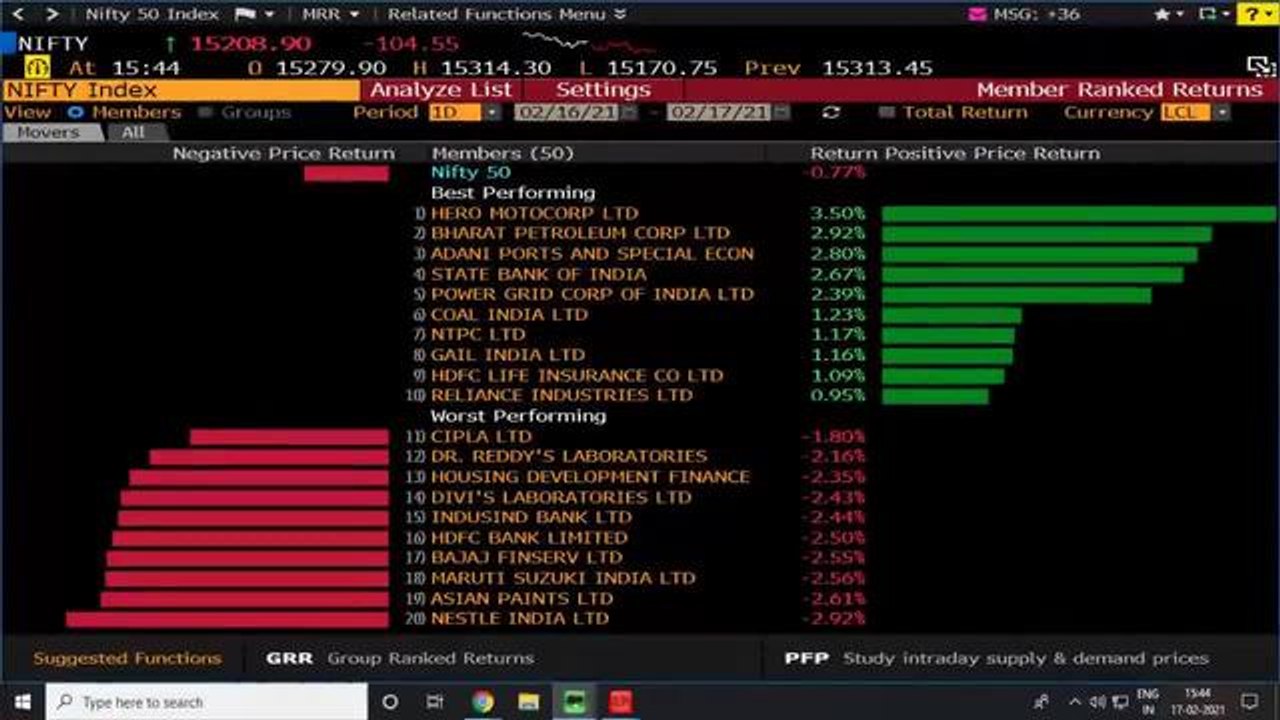The width and height of the screenshot is (1280, 720).
Task: Click the yellow alert icon beside At
Action: tap(36, 67)
